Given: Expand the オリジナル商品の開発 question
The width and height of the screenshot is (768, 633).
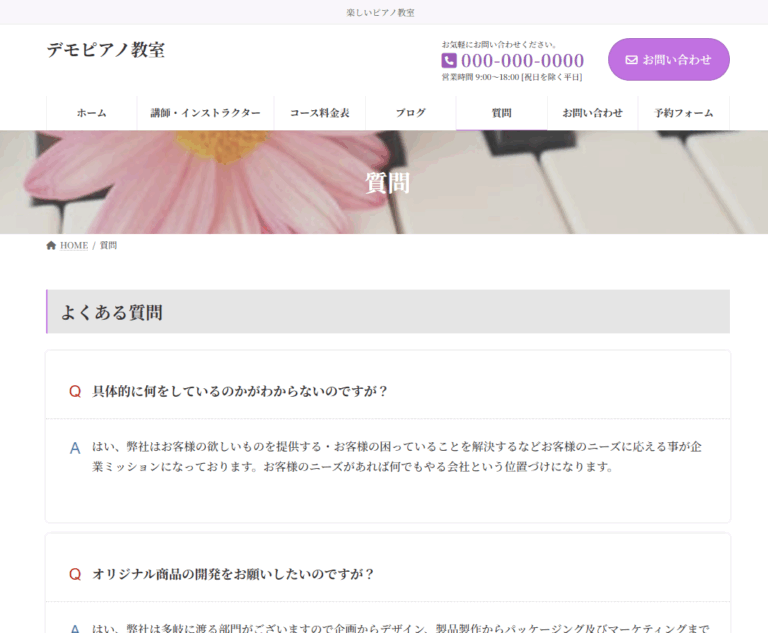Looking at the screenshot, I should pyautogui.click(x=233, y=574).
